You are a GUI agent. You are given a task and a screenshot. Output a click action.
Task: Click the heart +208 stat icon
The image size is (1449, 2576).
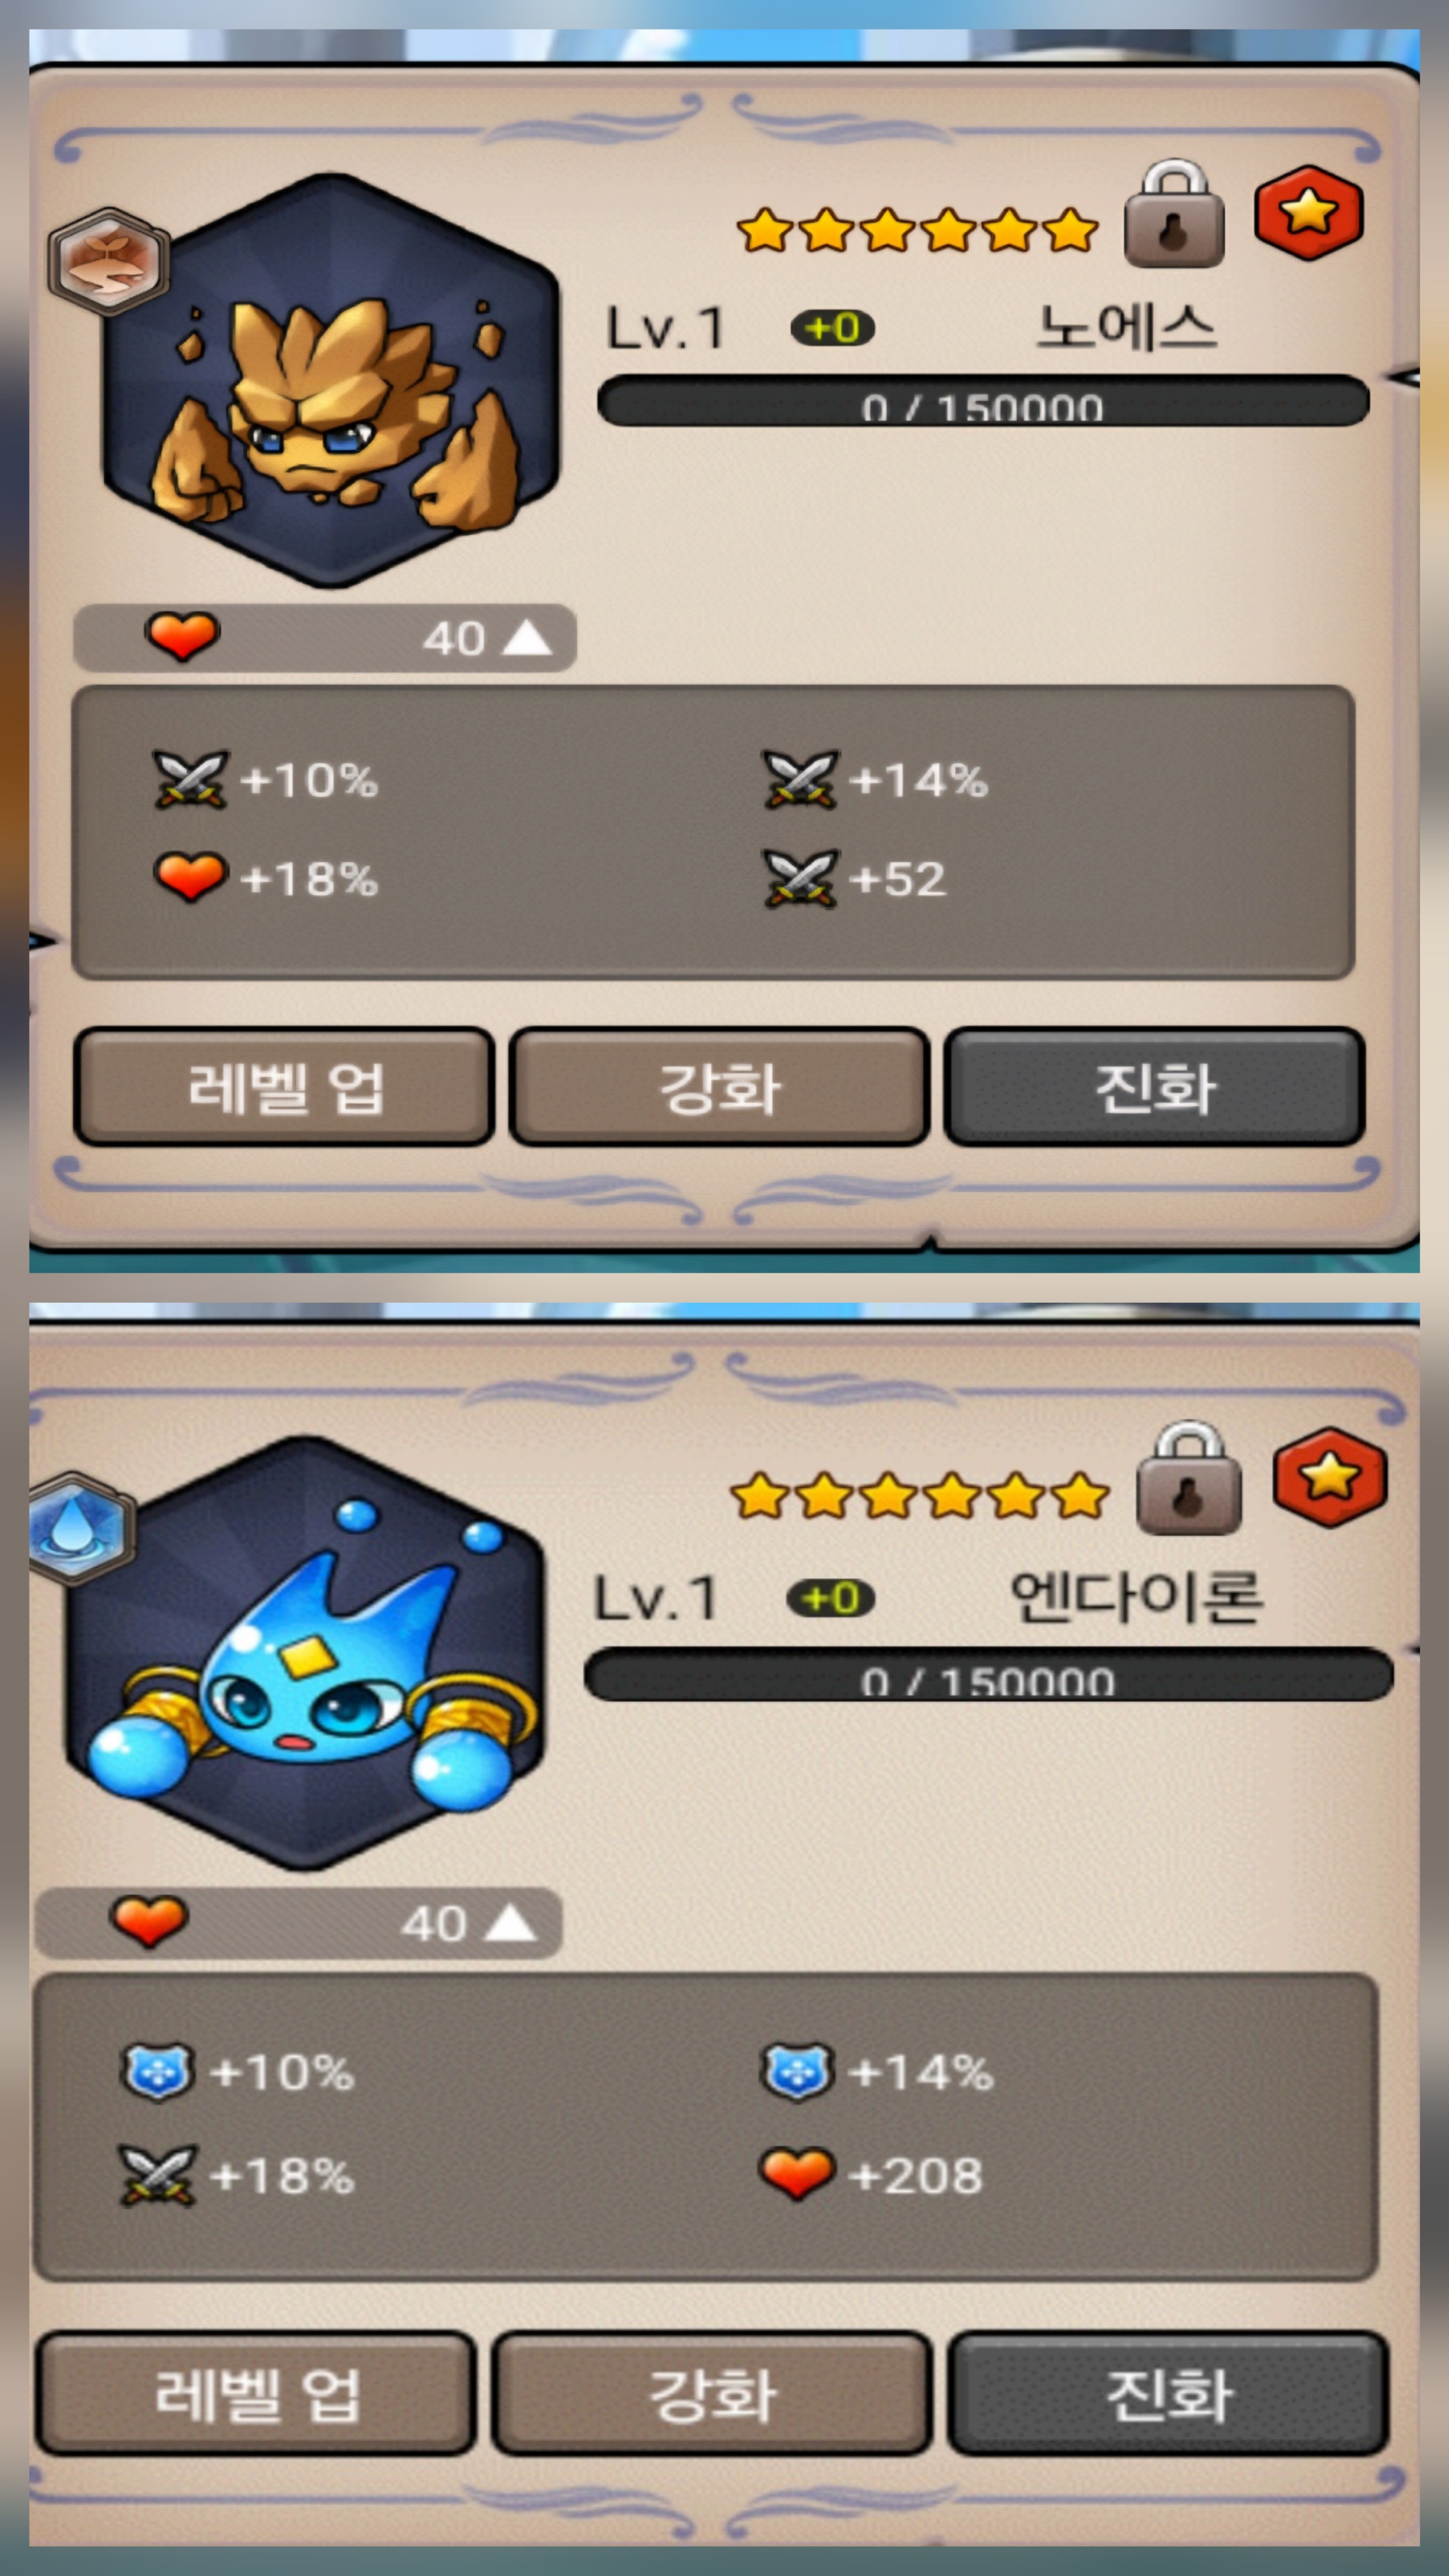(x=797, y=2174)
